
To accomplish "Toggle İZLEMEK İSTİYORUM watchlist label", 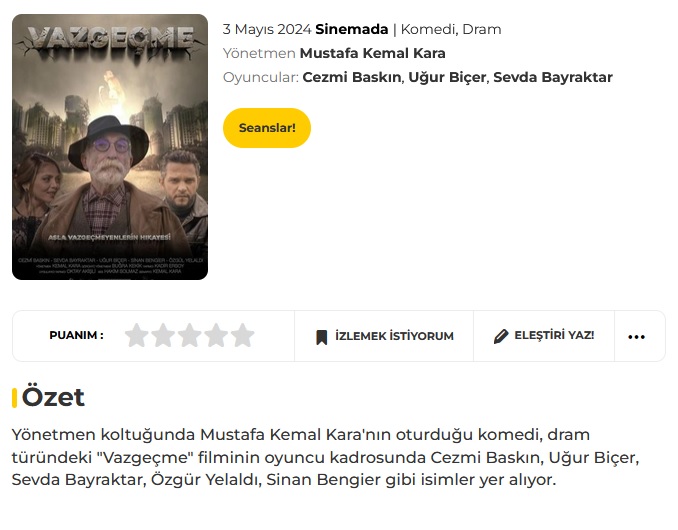I will 394,336.
